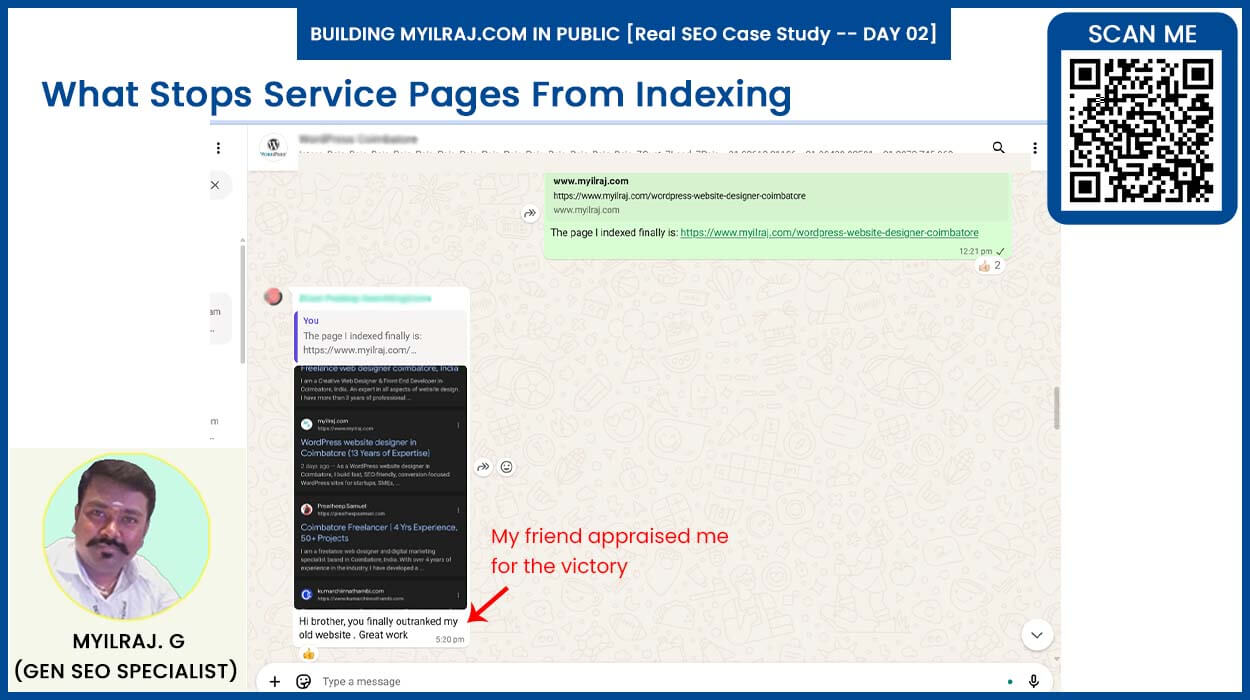
Task: Open the emoji and sticker picker
Action: [x=304, y=681]
